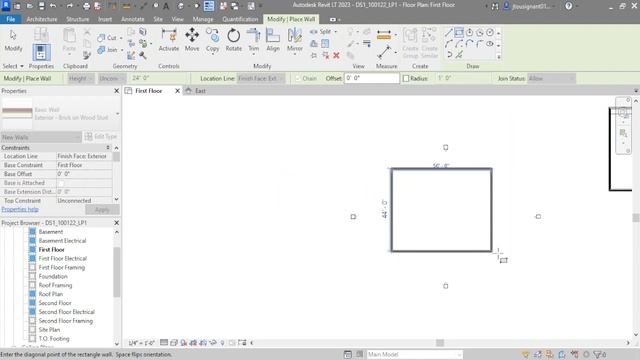Viewport: 640px width, 360px height.
Task: Select Second Floor Framing in Project Browser
Action: 66,321
